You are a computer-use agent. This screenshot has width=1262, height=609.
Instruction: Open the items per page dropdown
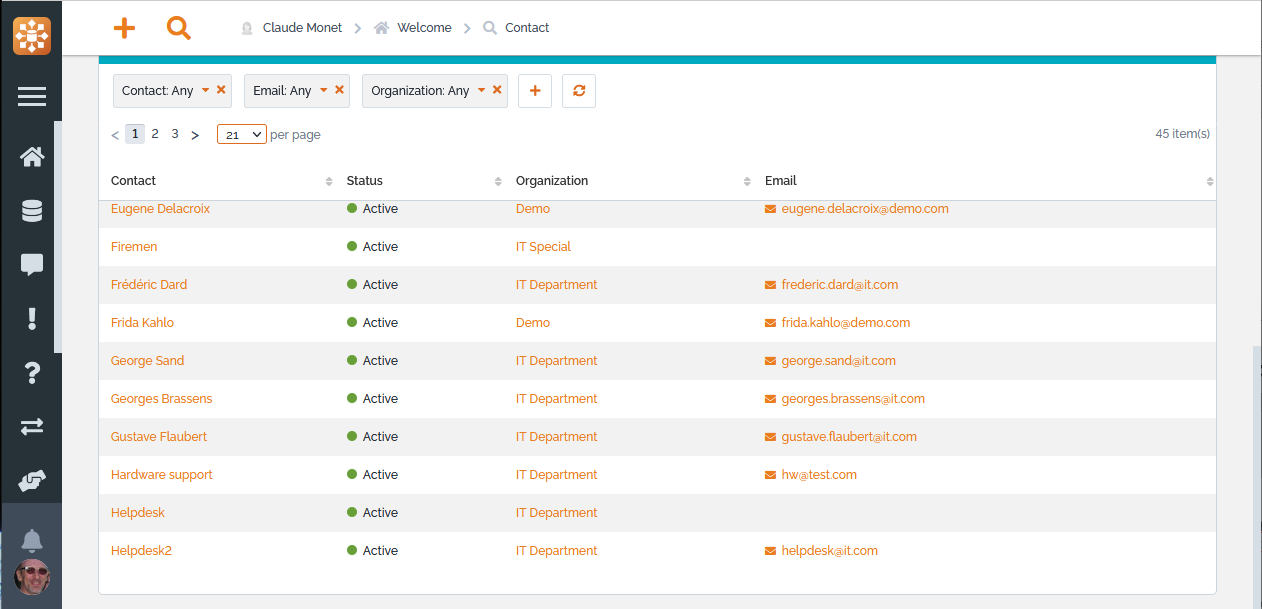[x=241, y=134]
